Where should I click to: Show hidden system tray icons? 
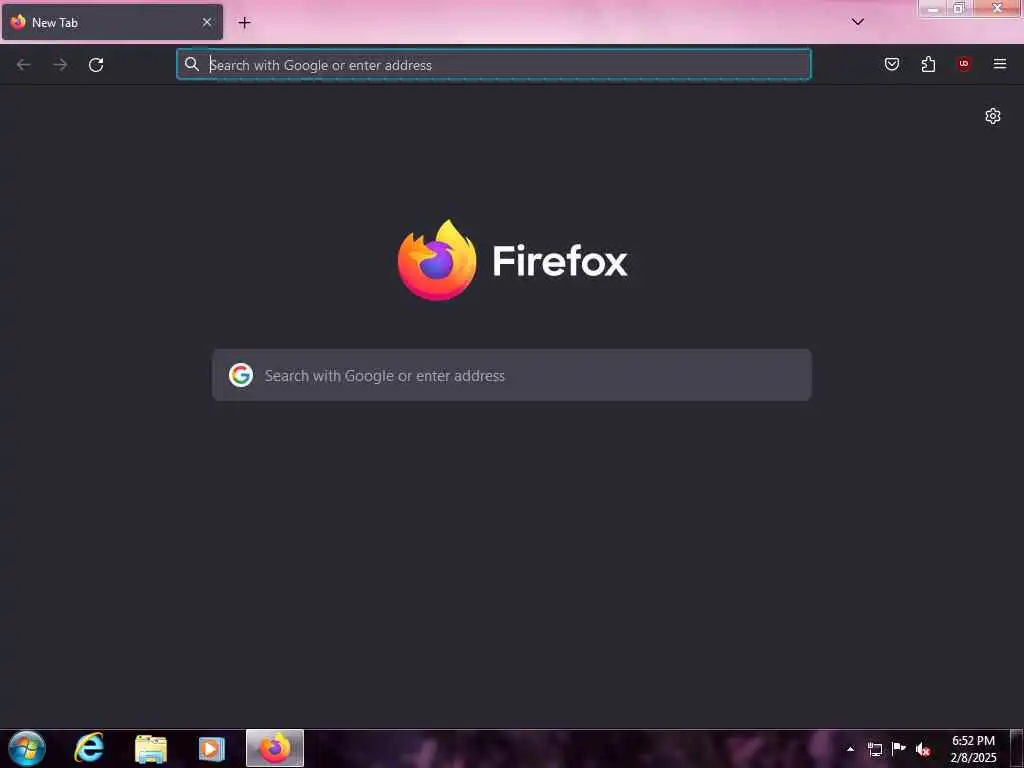pos(850,749)
